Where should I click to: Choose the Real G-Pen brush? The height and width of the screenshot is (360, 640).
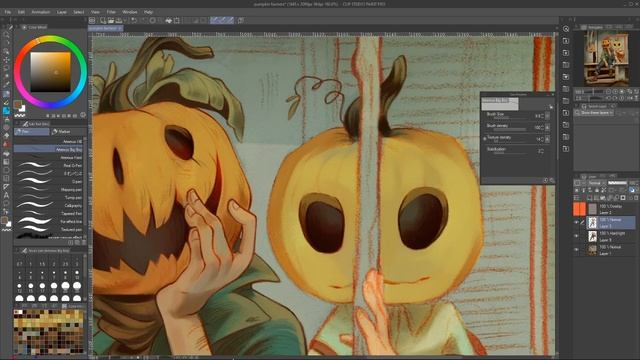pos(49,165)
